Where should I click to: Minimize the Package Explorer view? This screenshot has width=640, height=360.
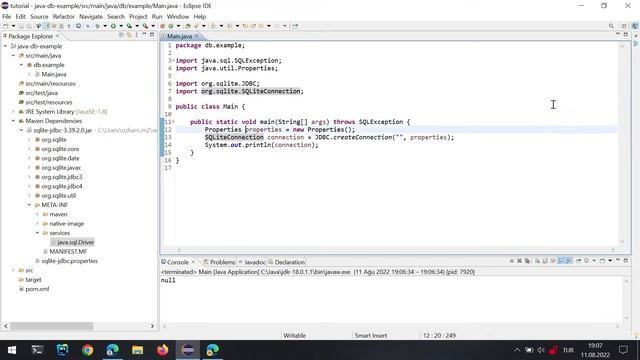pyautogui.click(x=144, y=35)
